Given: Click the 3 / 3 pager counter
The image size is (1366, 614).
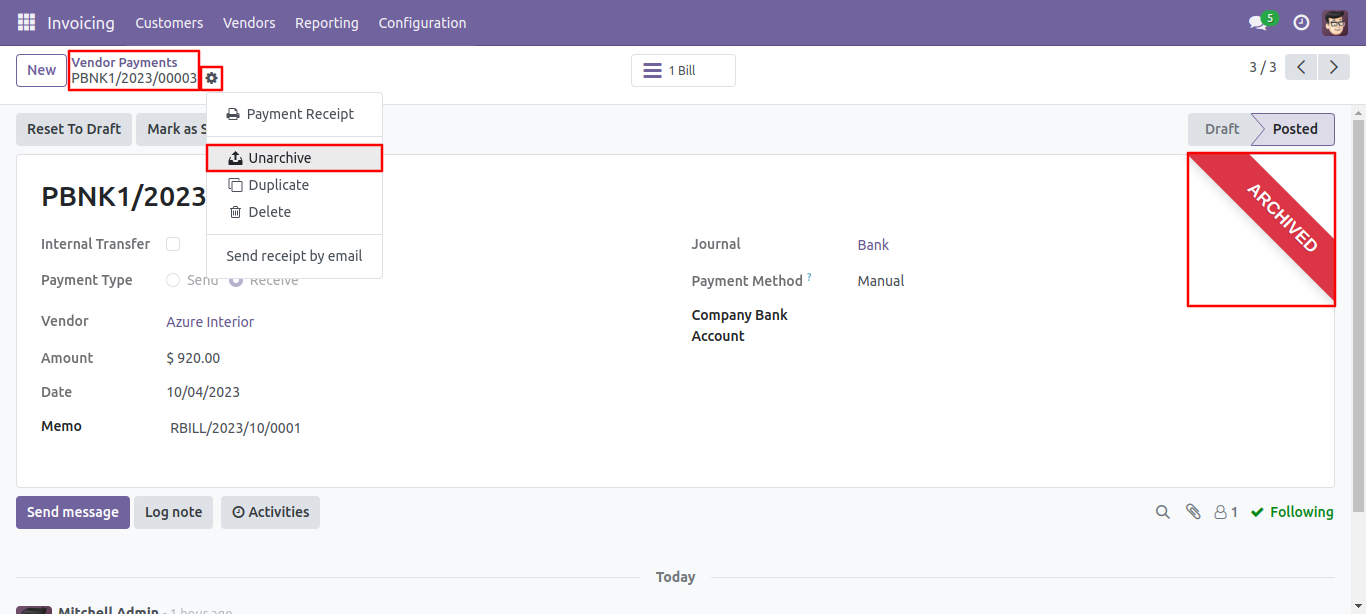Looking at the screenshot, I should tap(1263, 67).
